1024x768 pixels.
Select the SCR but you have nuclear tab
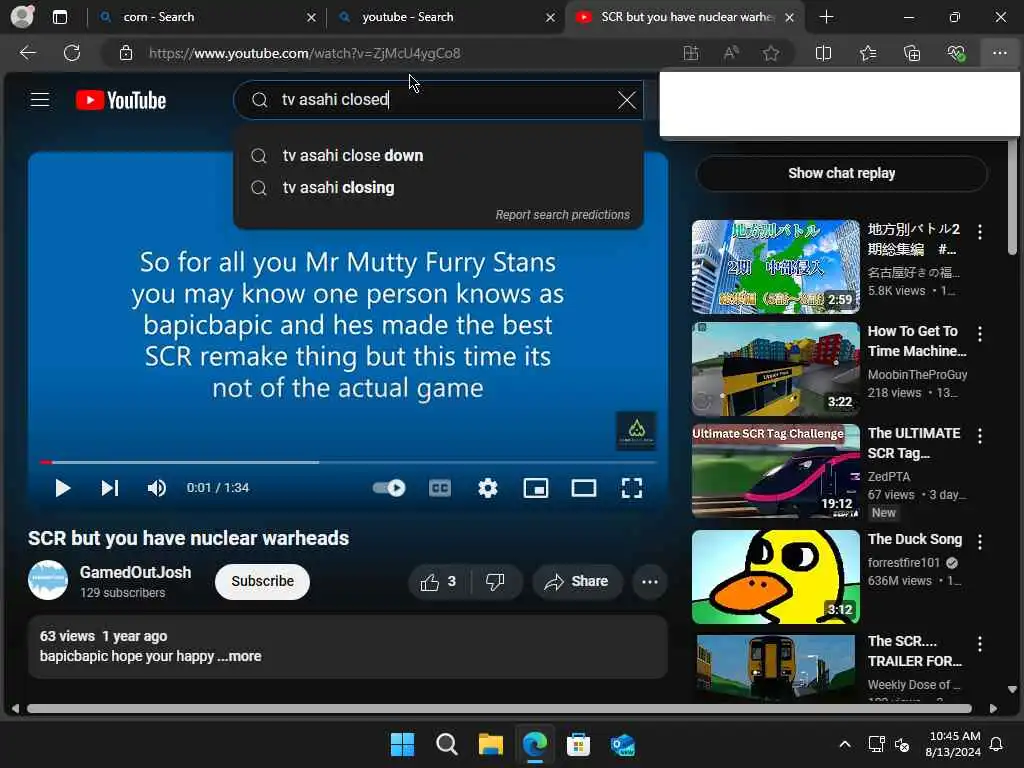coord(684,17)
